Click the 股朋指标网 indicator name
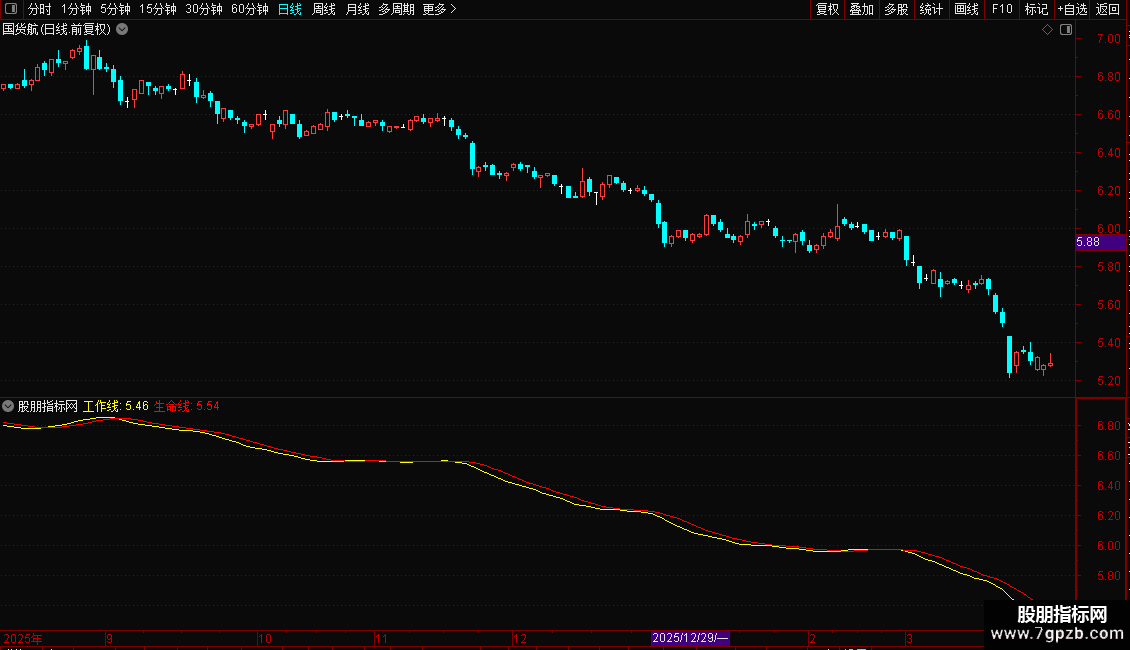 coord(48,406)
